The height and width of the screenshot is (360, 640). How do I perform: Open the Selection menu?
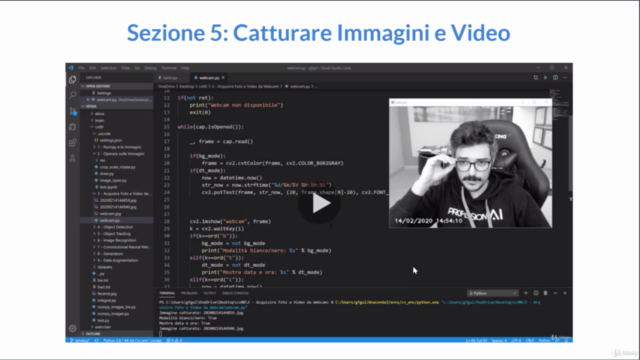click(x=109, y=68)
